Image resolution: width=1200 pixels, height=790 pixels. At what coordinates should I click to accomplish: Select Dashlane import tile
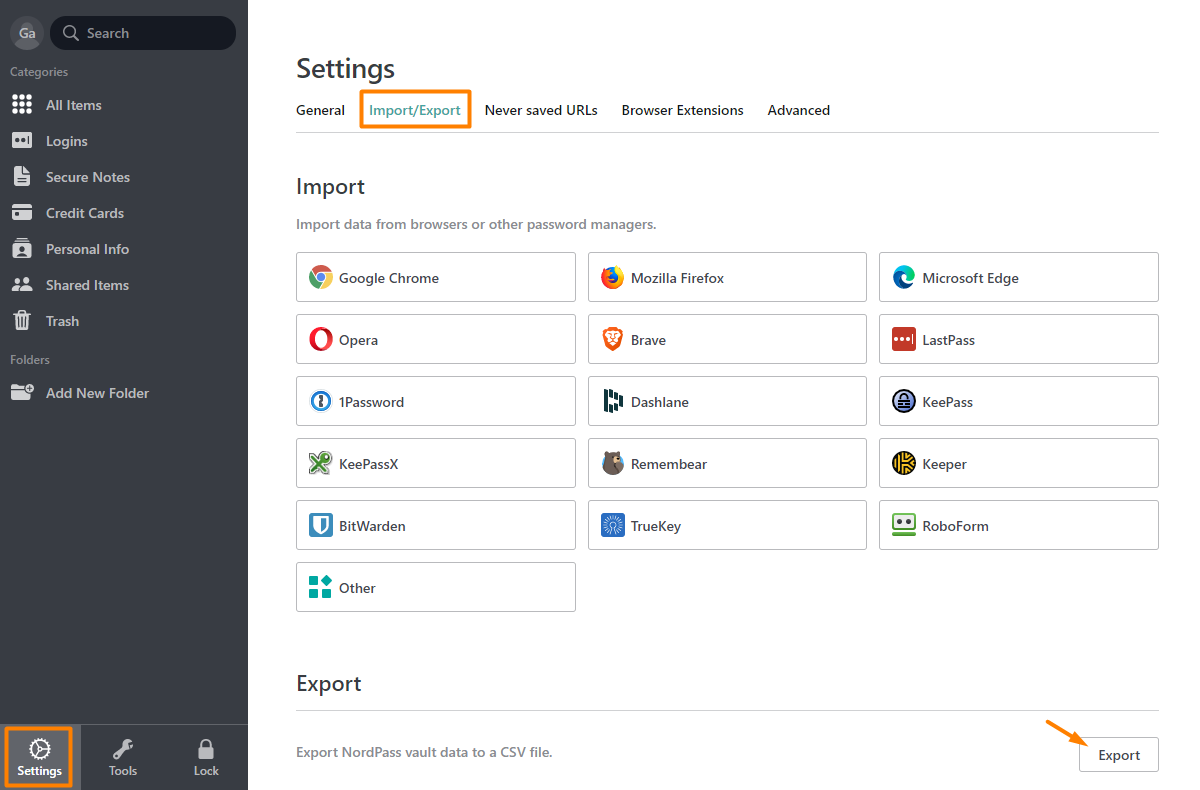pos(727,401)
